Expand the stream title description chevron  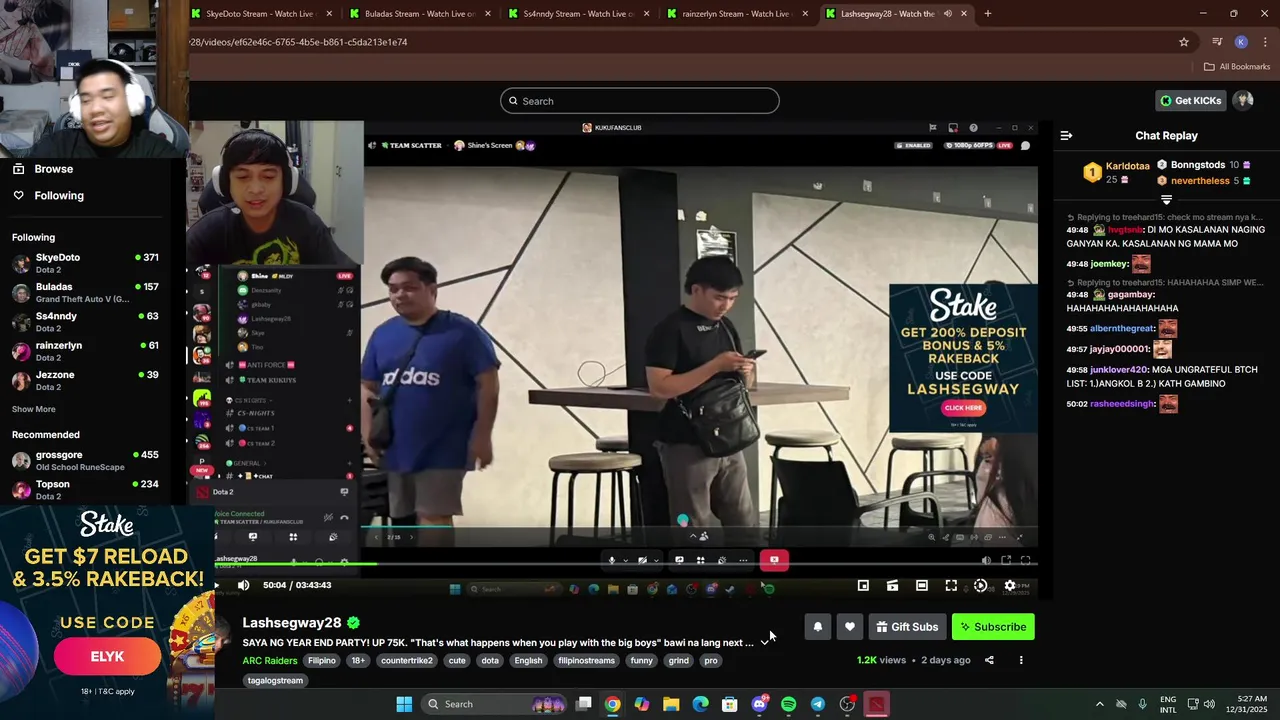pyautogui.click(x=765, y=643)
